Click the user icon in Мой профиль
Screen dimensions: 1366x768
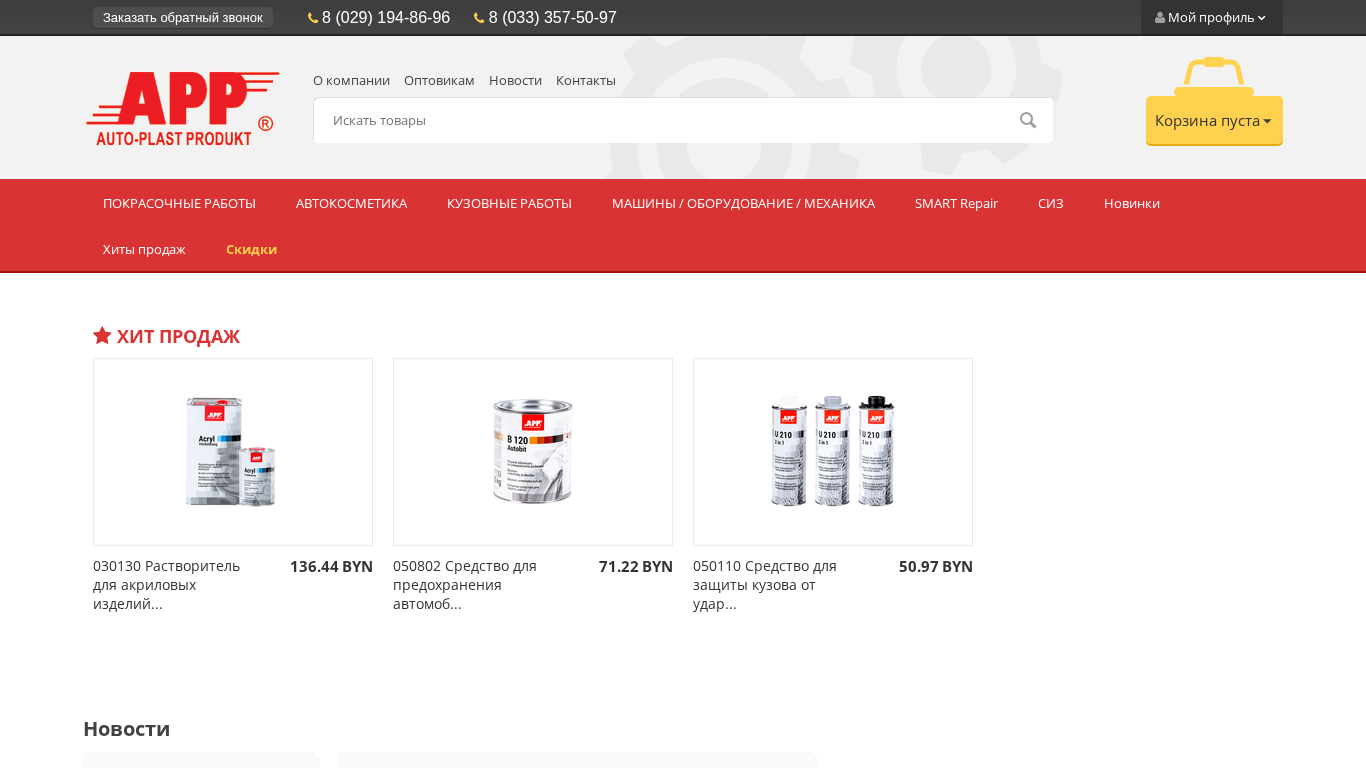pos(1160,18)
